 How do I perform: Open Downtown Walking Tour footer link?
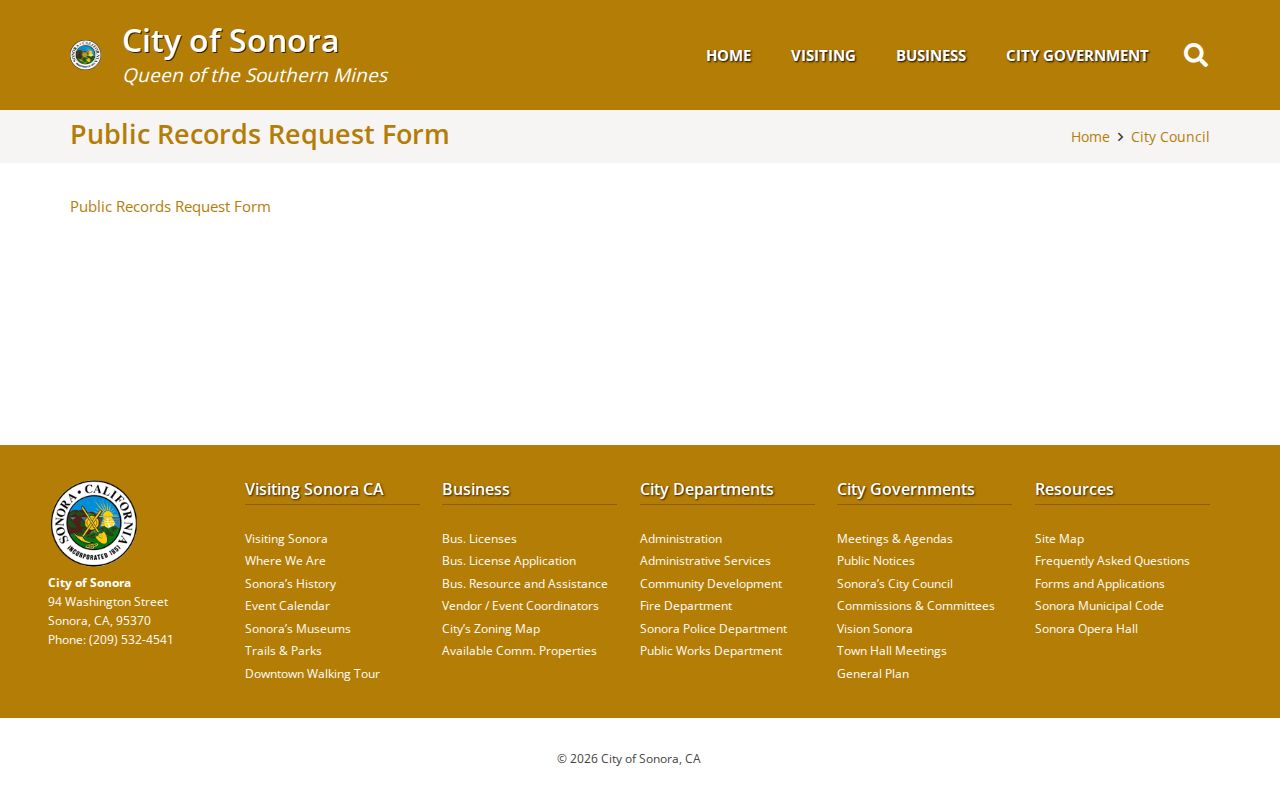(312, 674)
